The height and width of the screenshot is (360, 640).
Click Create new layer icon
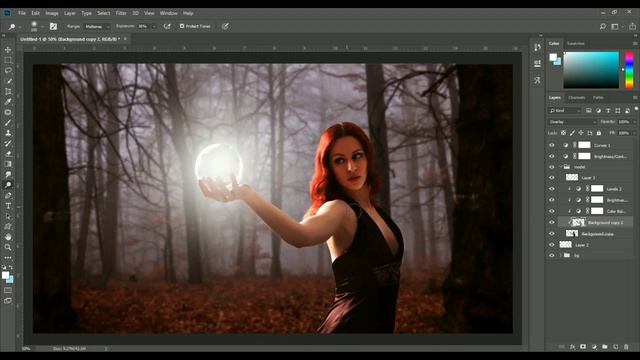(x=616, y=347)
